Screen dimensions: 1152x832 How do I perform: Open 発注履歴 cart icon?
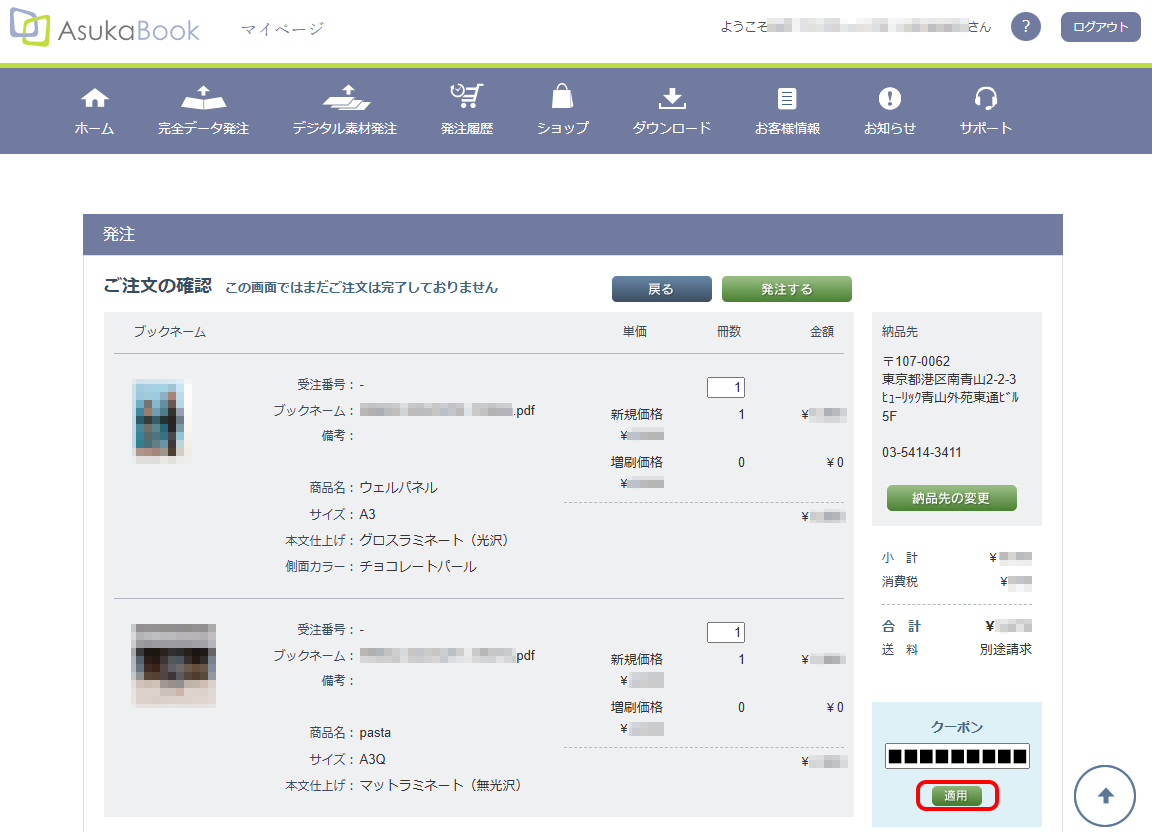pos(467,97)
